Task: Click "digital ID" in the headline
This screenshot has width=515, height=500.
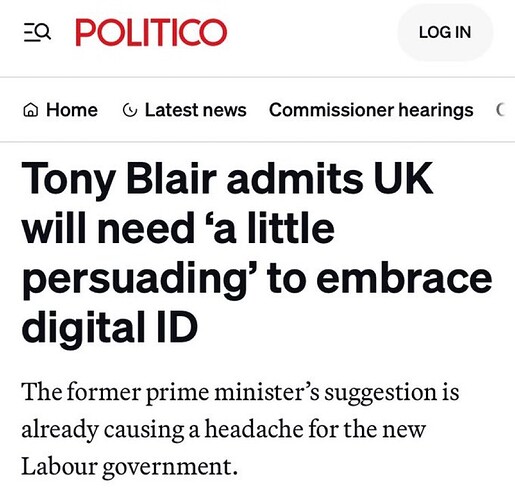Action: point(110,327)
